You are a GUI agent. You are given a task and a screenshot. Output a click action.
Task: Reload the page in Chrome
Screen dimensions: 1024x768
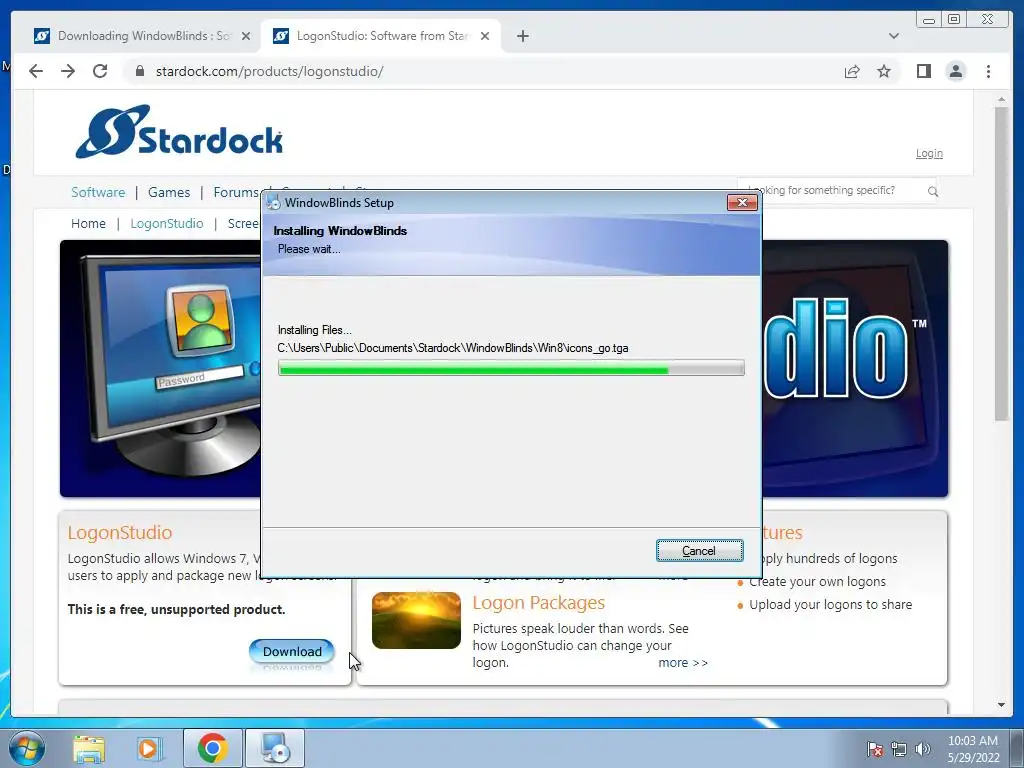point(100,71)
